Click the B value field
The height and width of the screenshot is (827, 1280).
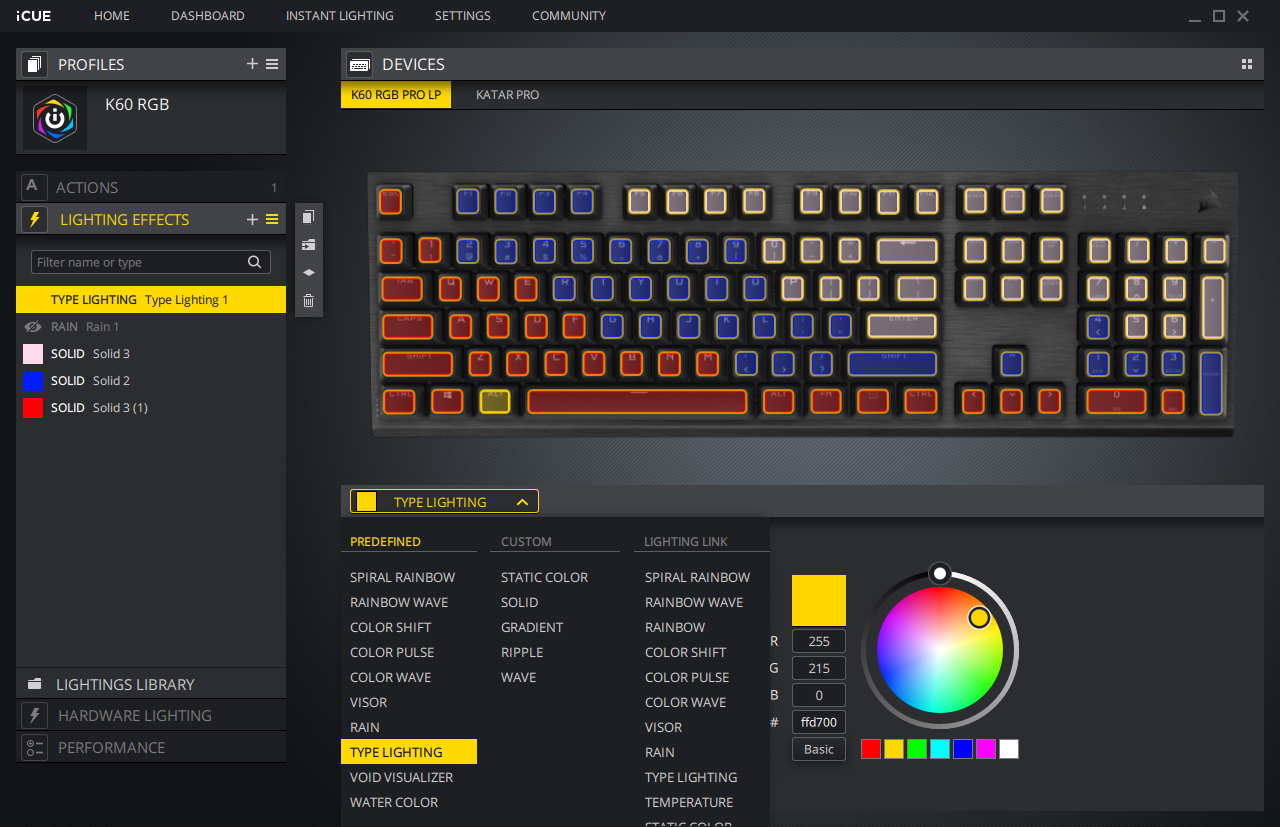tap(819, 695)
